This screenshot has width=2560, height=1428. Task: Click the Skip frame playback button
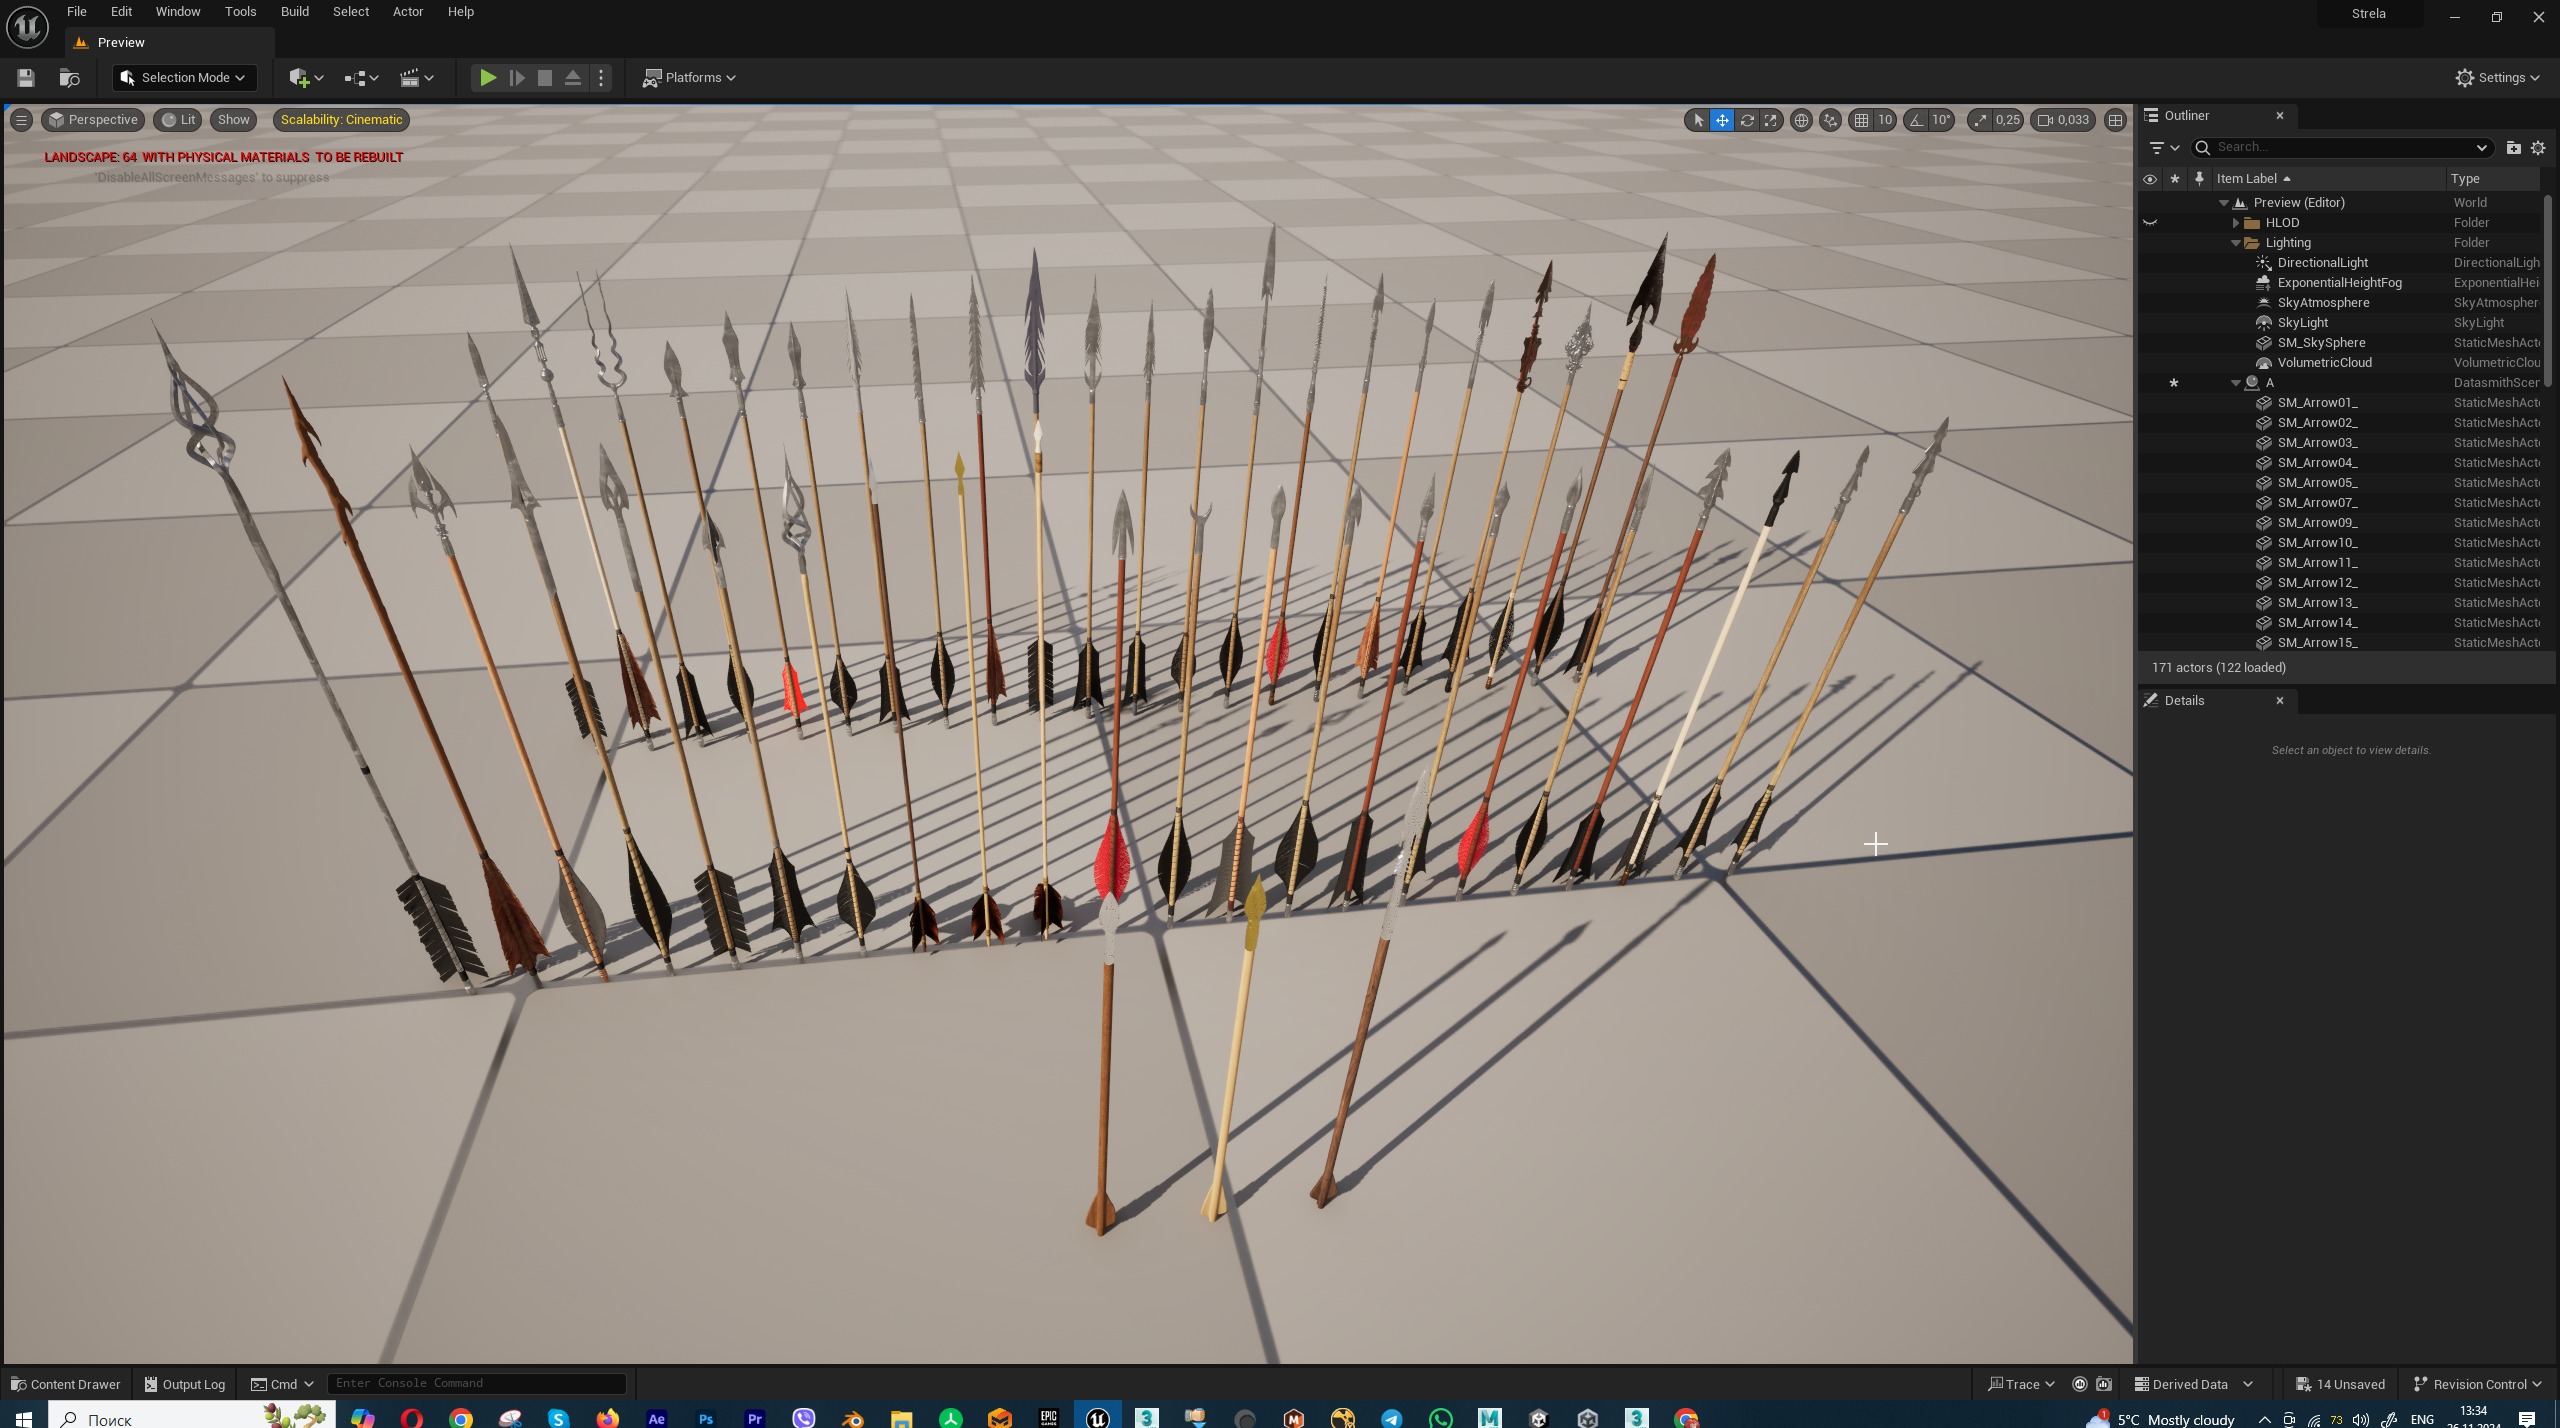517,78
